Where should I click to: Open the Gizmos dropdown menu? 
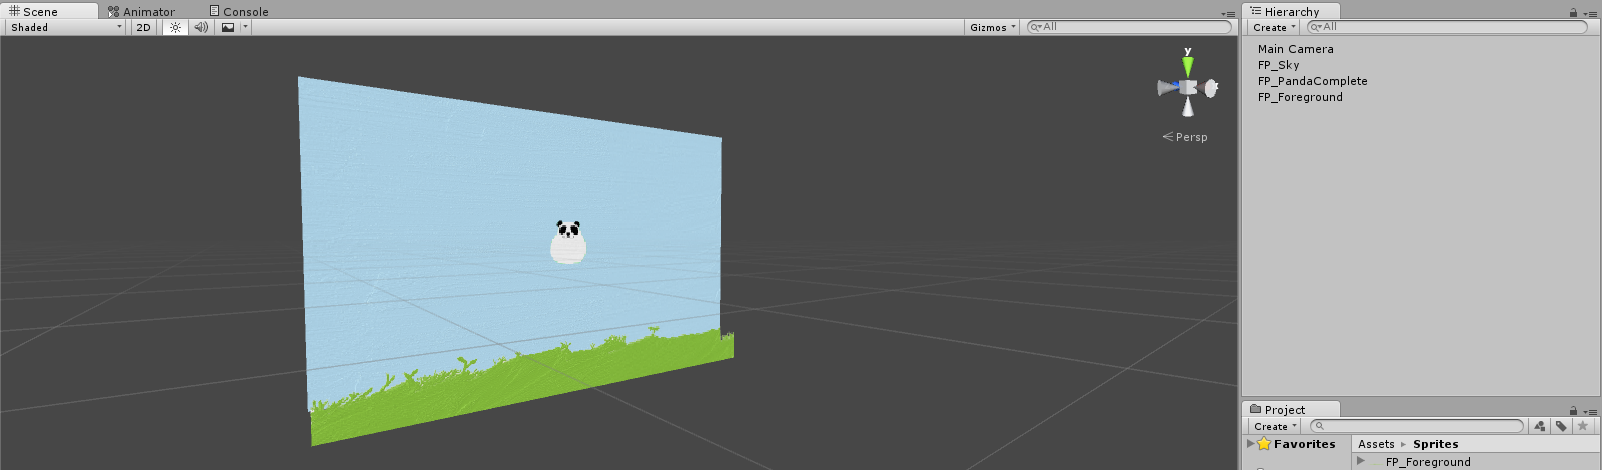[992, 27]
